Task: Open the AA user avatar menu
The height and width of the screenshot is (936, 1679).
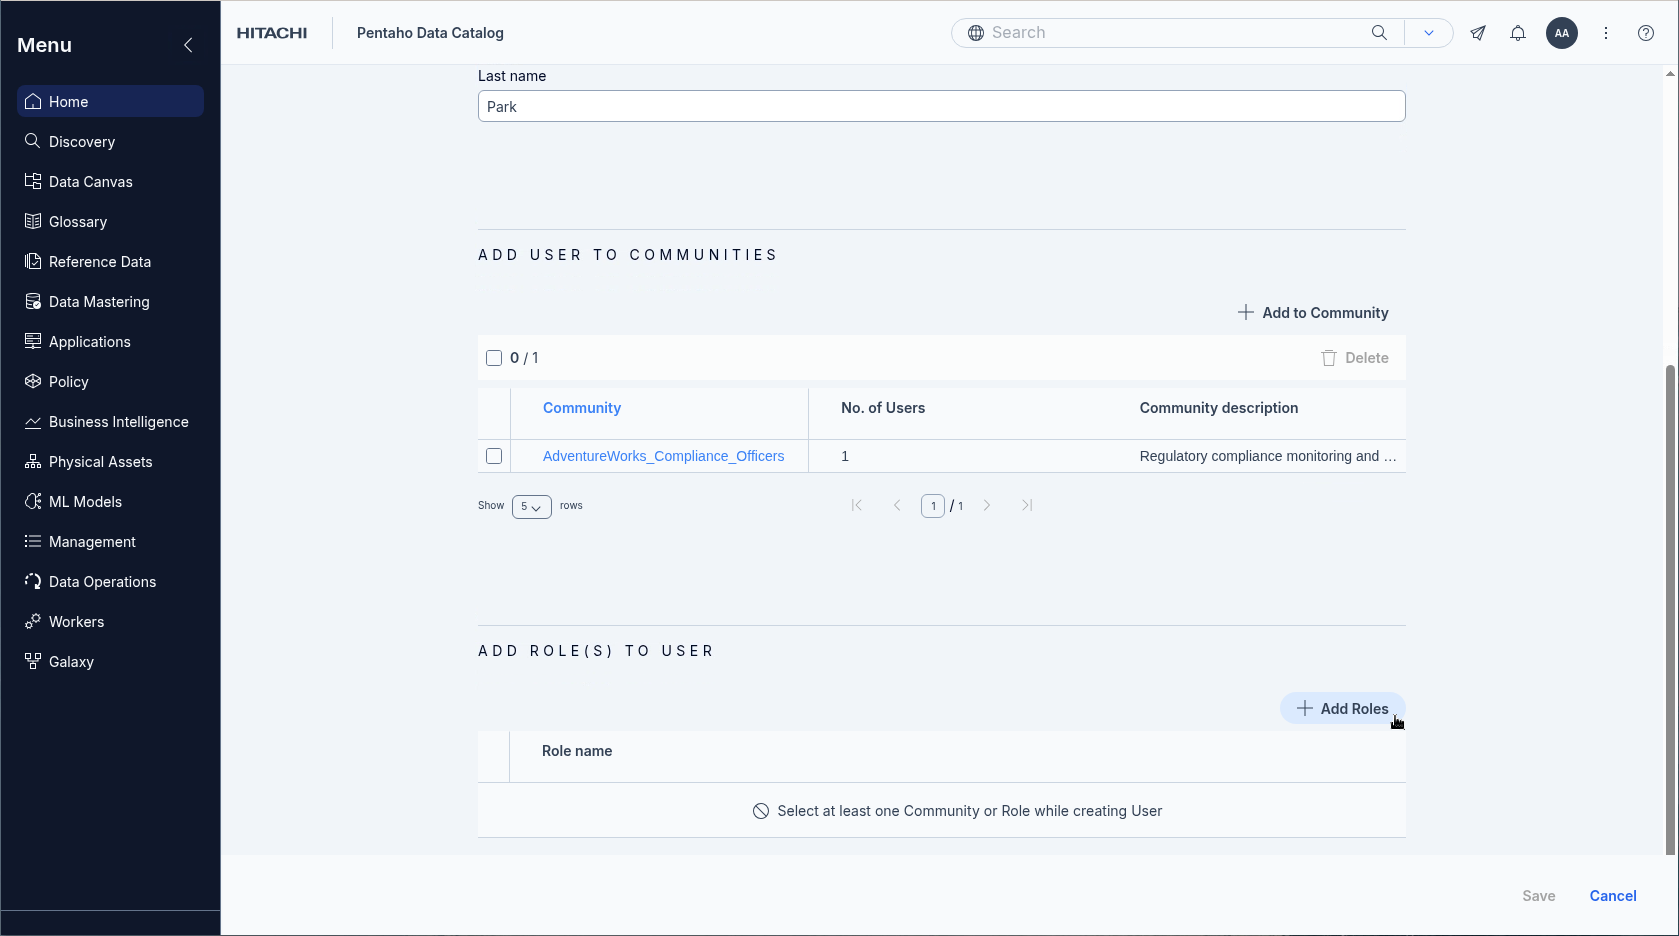Action: 1561,33
